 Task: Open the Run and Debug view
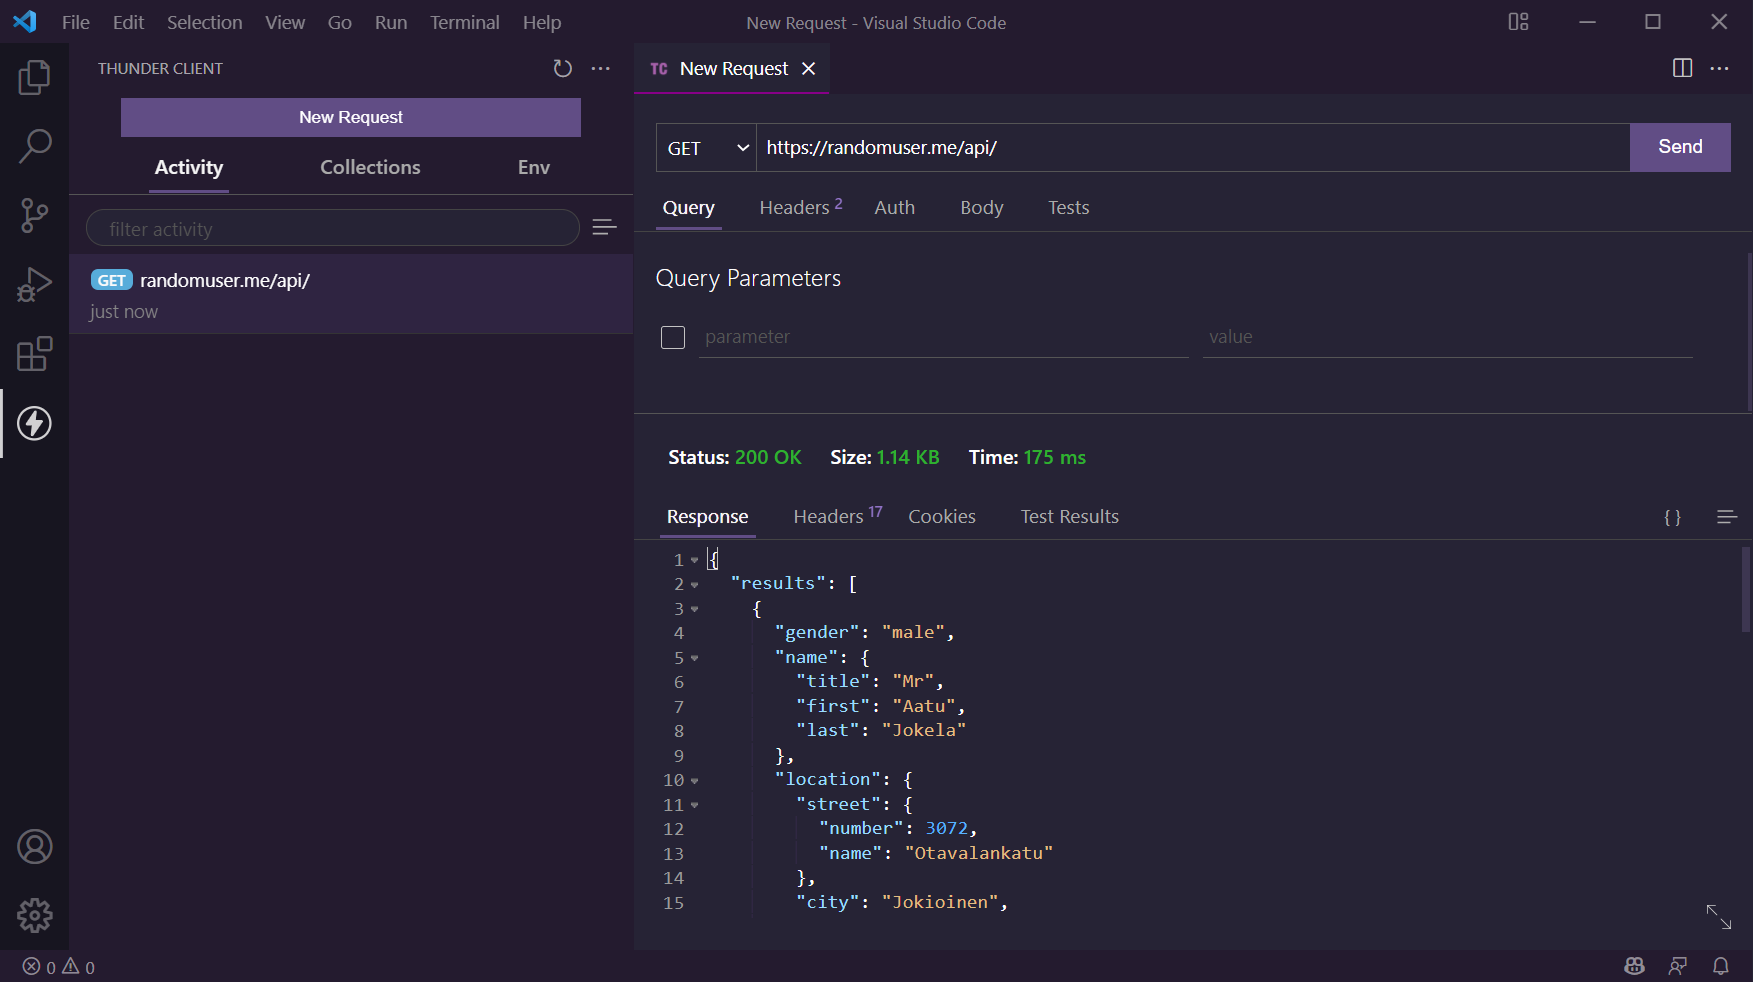34,284
